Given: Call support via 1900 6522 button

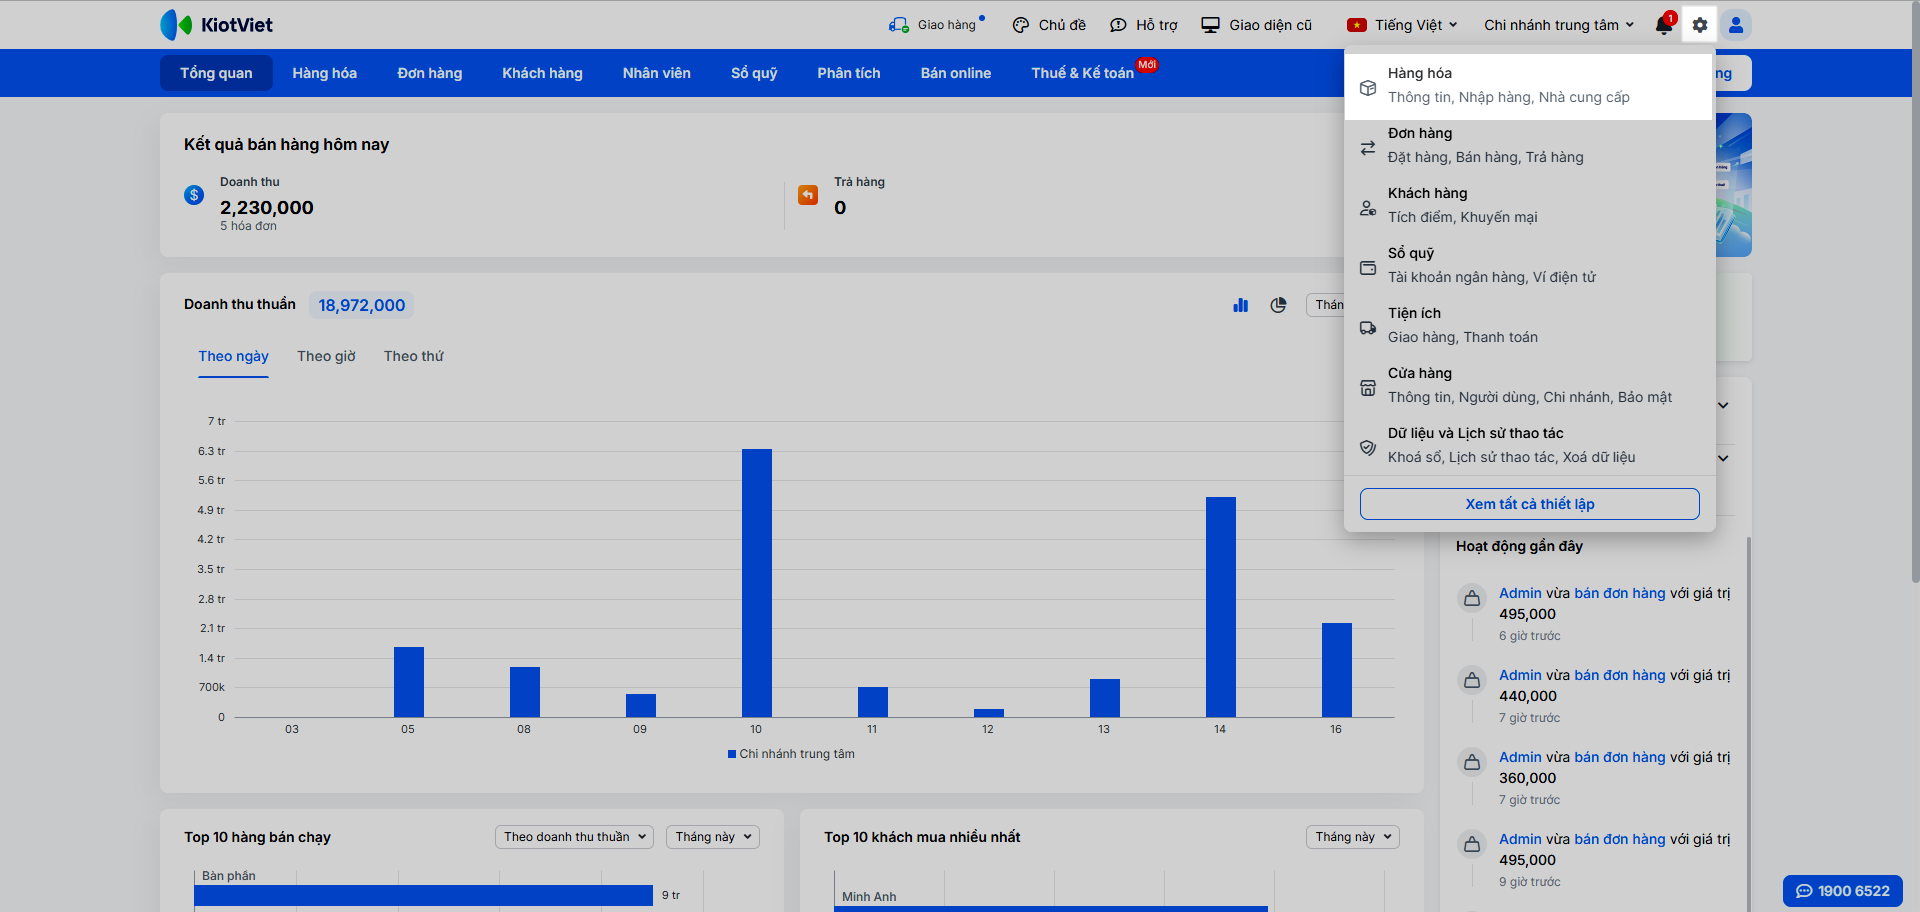Looking at the screenshot, I should point(1843,891).
